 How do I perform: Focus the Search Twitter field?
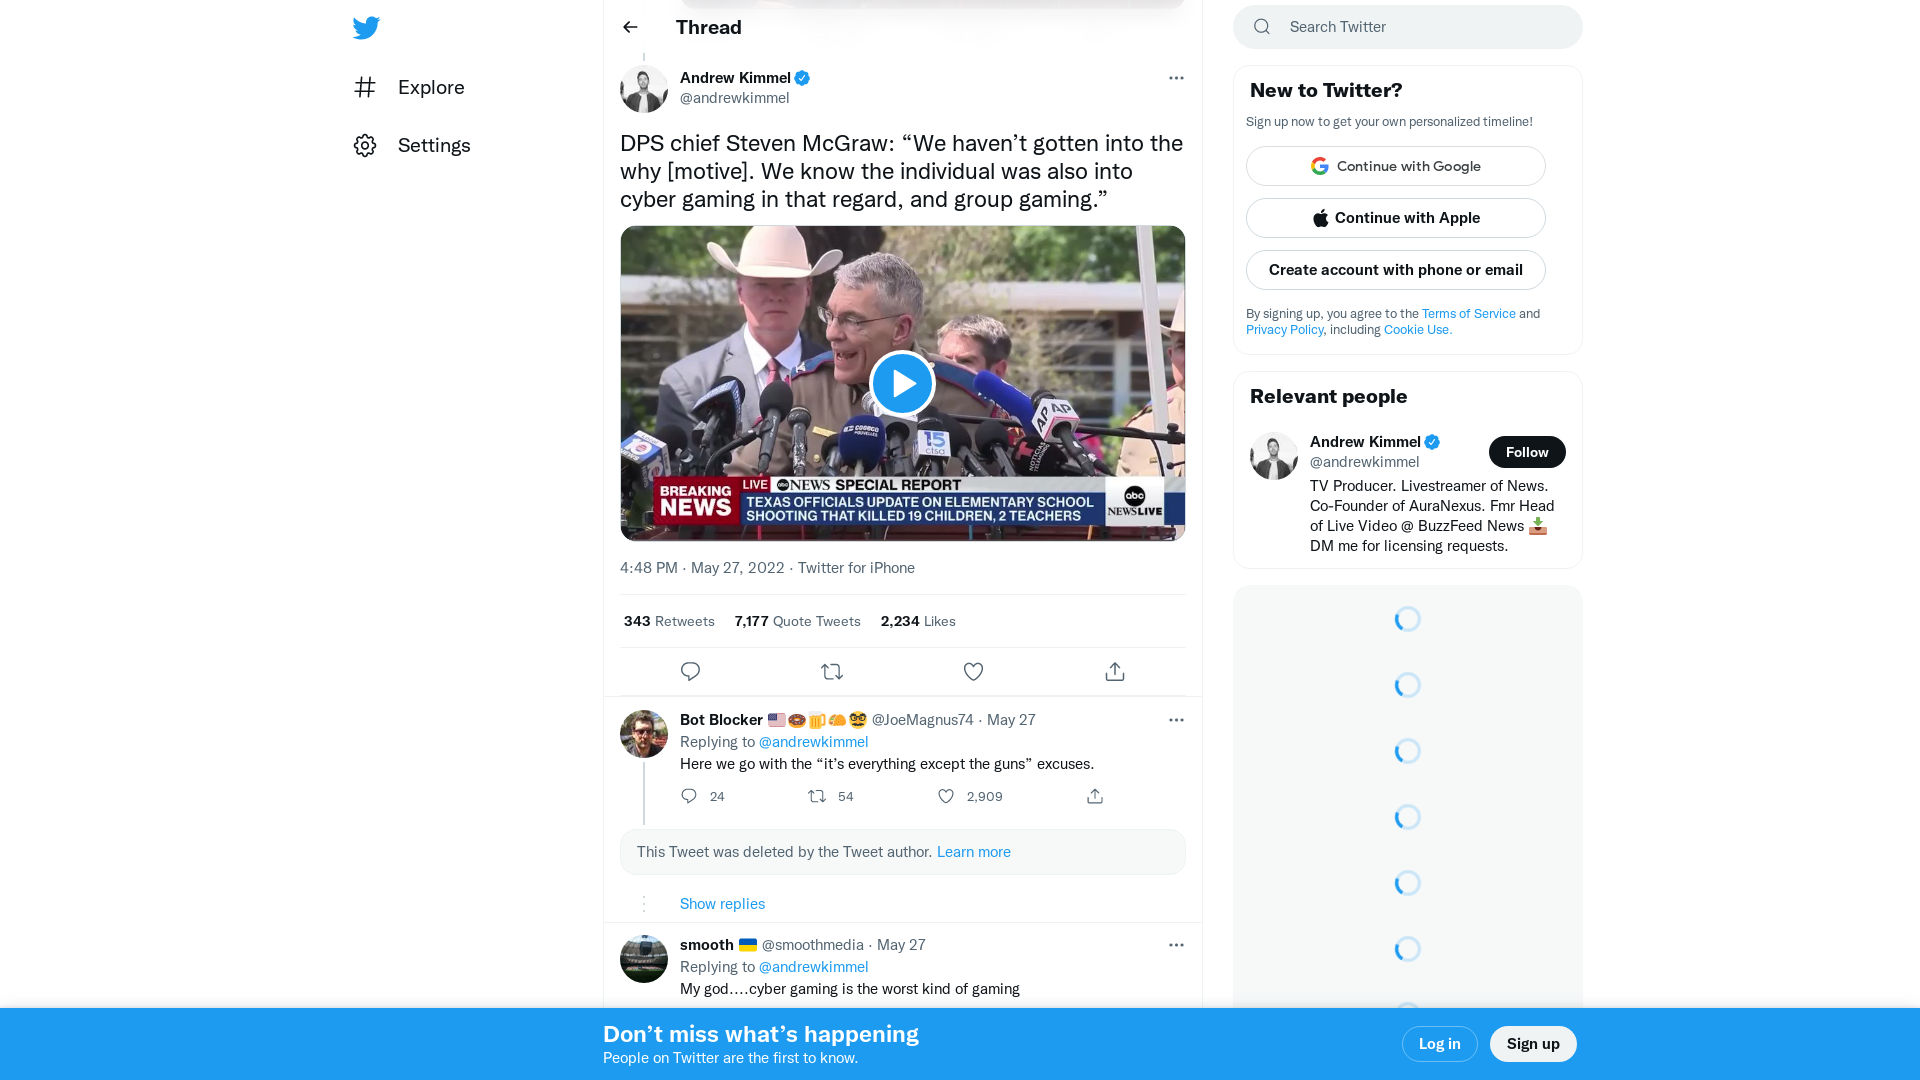click(1408, 27)
